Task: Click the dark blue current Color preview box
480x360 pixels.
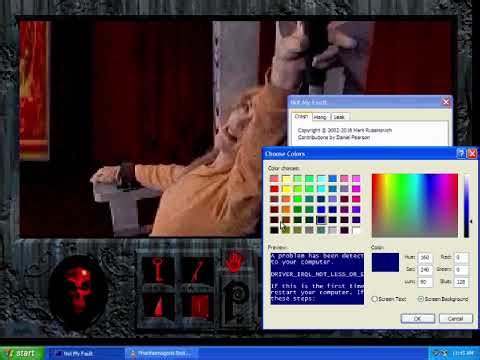Action: [x=385, y=262]
